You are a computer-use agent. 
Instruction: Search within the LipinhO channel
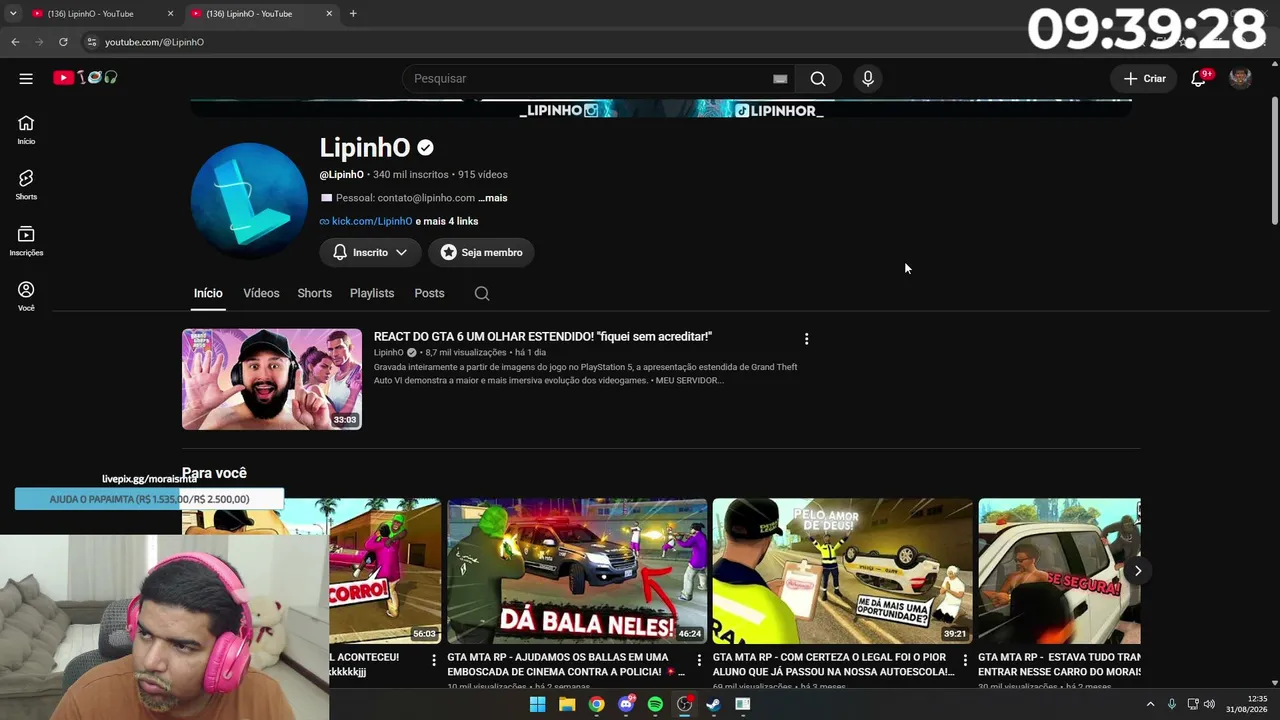pos(482,293)
